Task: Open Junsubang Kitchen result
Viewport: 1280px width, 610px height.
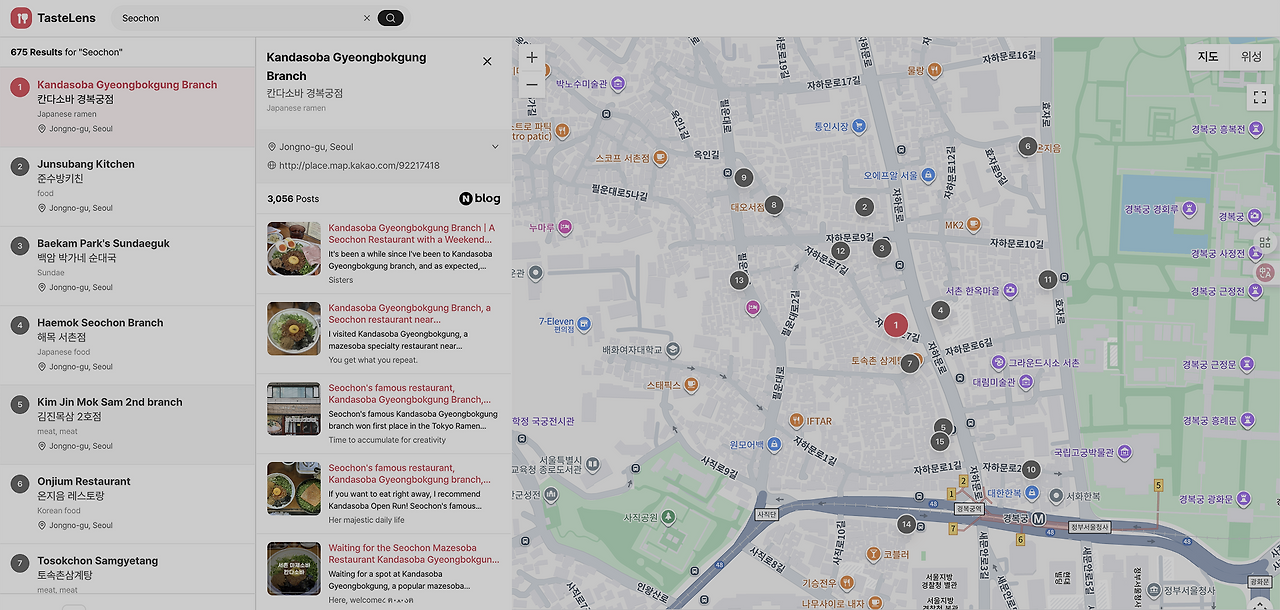Action: click(128, 186)
